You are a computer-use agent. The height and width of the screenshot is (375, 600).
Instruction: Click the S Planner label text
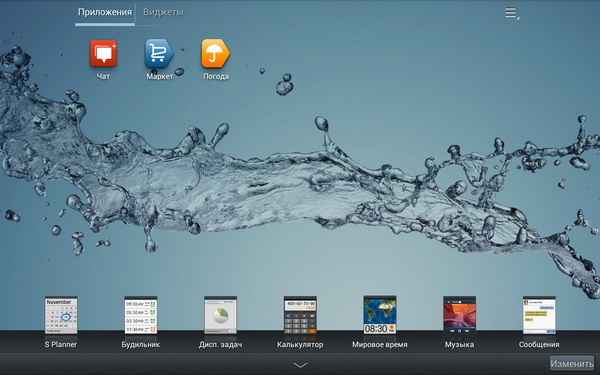coord(61,345)
